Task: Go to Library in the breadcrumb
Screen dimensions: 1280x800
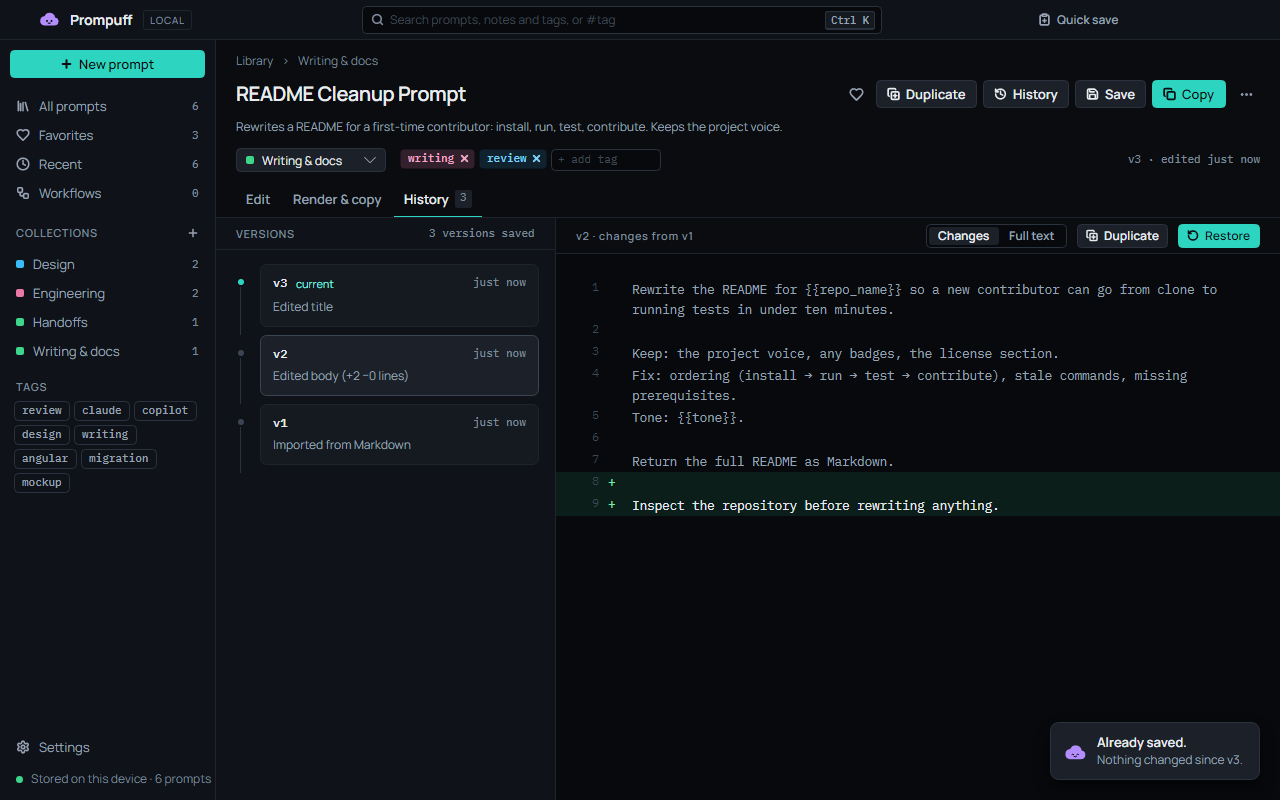Action: tap(254, 61)
